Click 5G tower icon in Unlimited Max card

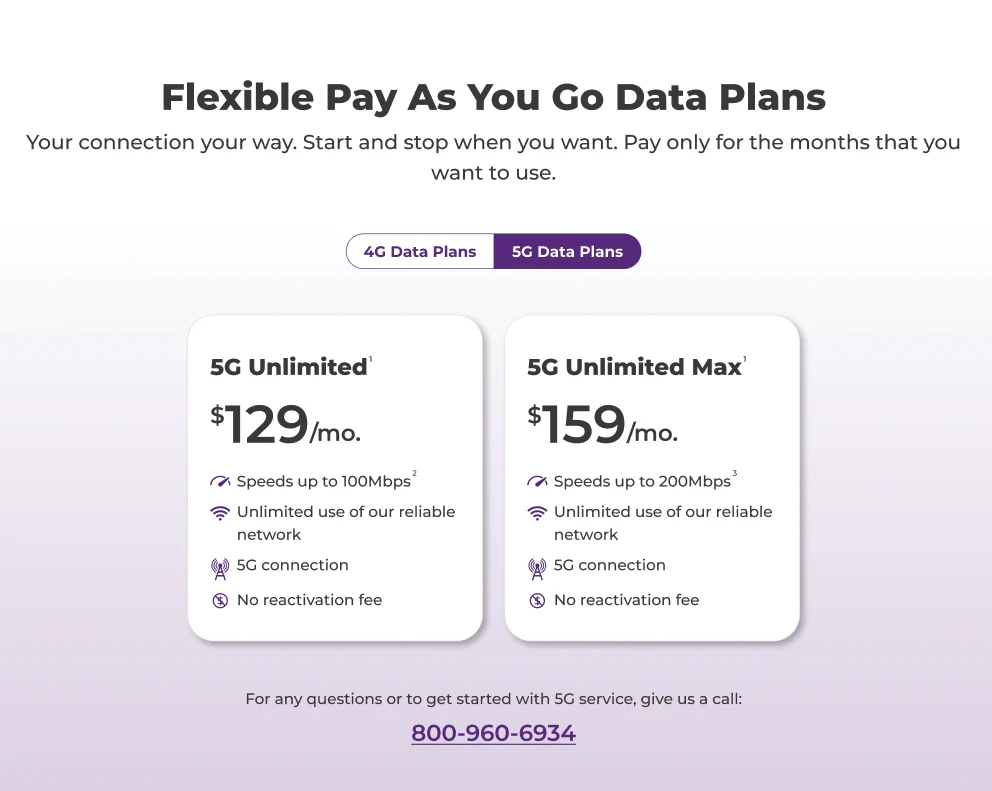tap(537, 568)
